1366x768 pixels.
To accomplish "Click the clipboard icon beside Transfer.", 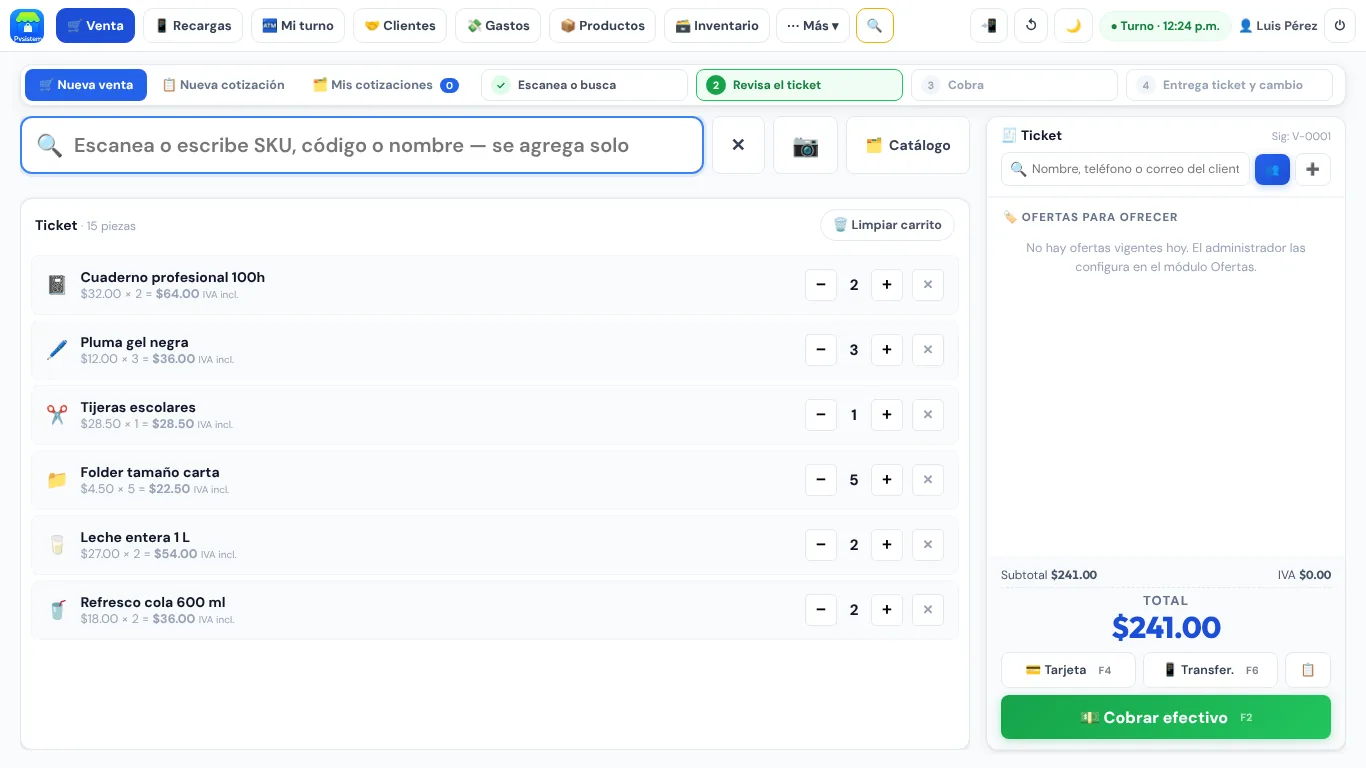I will 1308,670.
